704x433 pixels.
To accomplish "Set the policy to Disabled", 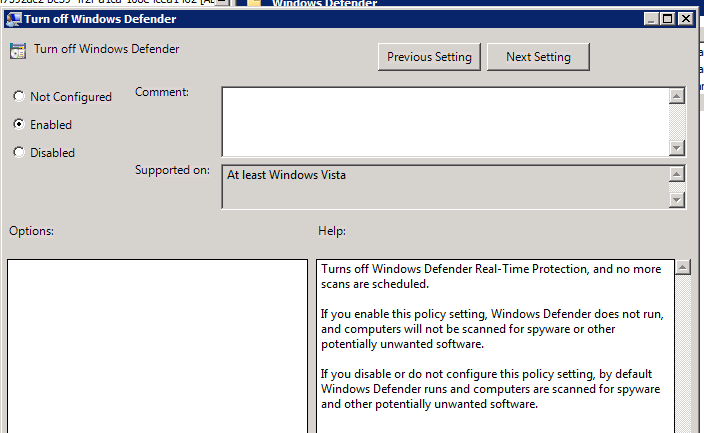I will (18, 153).
